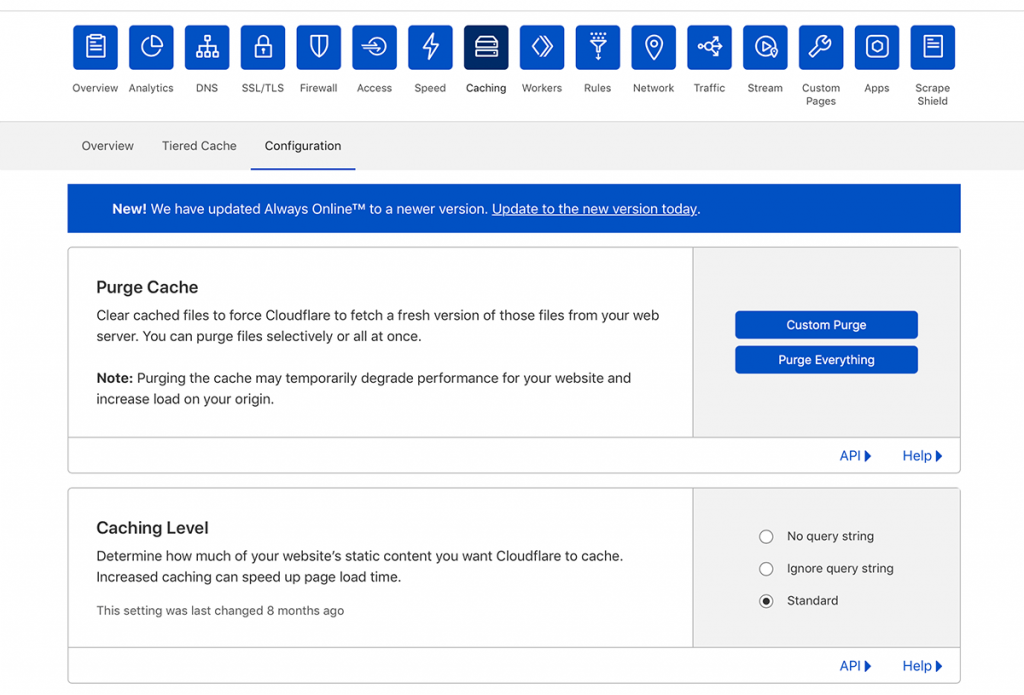Select the DNS icon
This screenshot has width=1024, height=695.
point(206,46)
